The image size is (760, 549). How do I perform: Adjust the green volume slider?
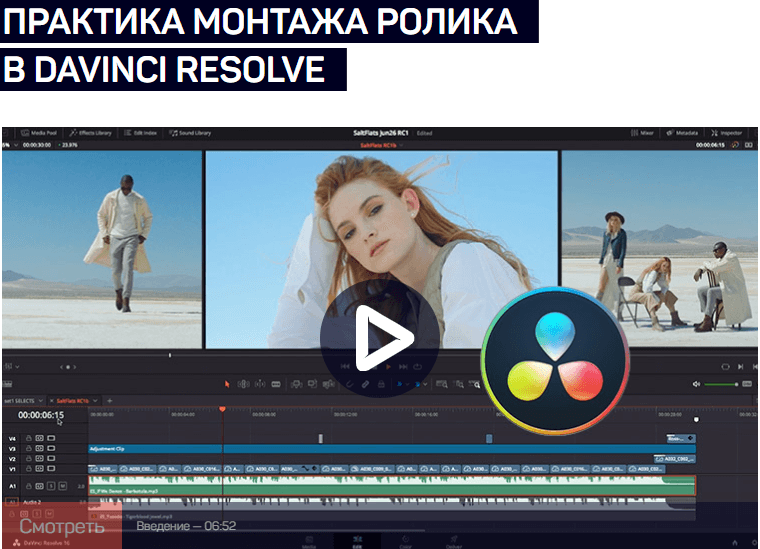tap(721, 384)
